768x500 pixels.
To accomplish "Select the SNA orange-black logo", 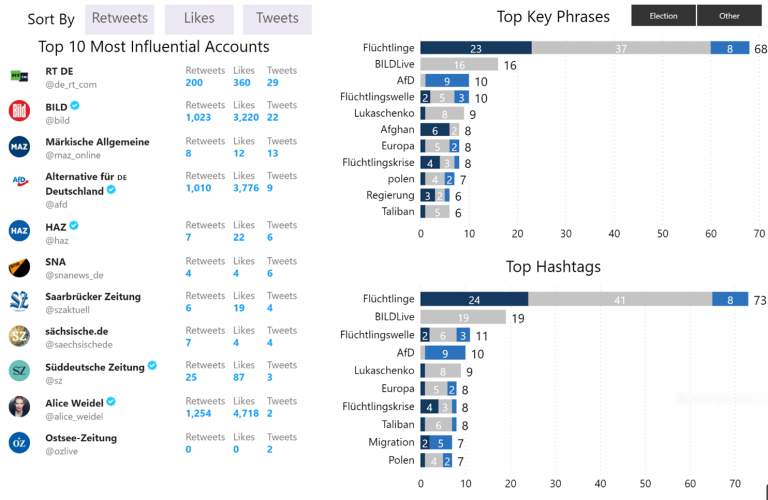I will tap(19, 267).
